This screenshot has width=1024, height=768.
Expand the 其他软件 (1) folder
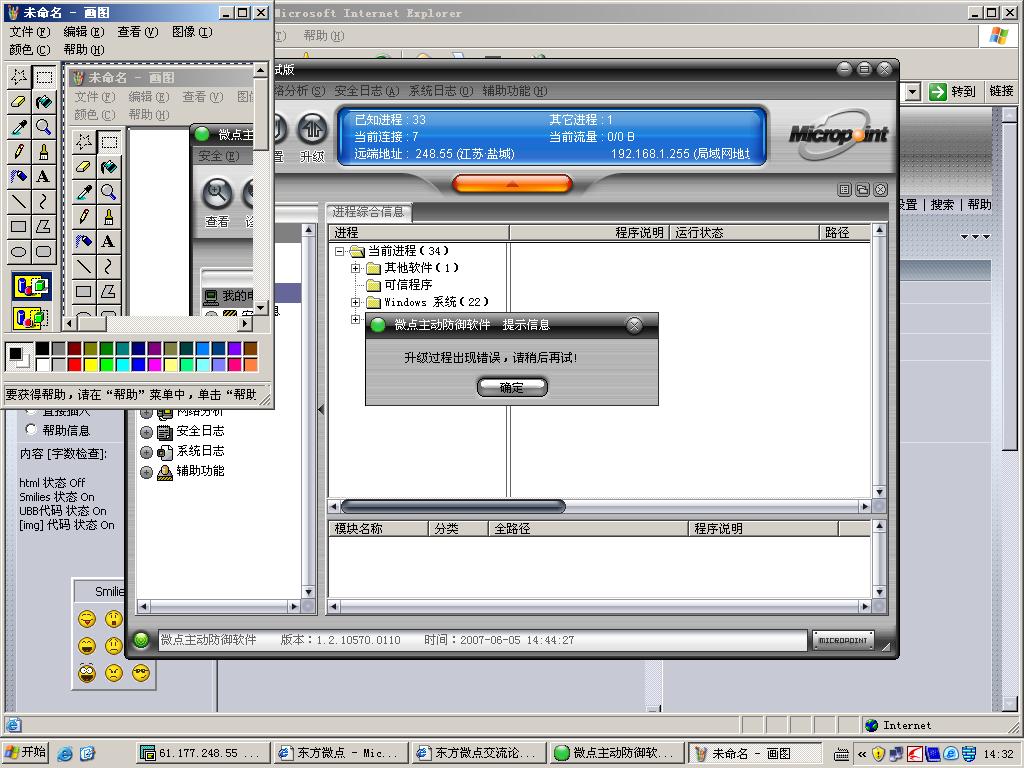(355, 268)
